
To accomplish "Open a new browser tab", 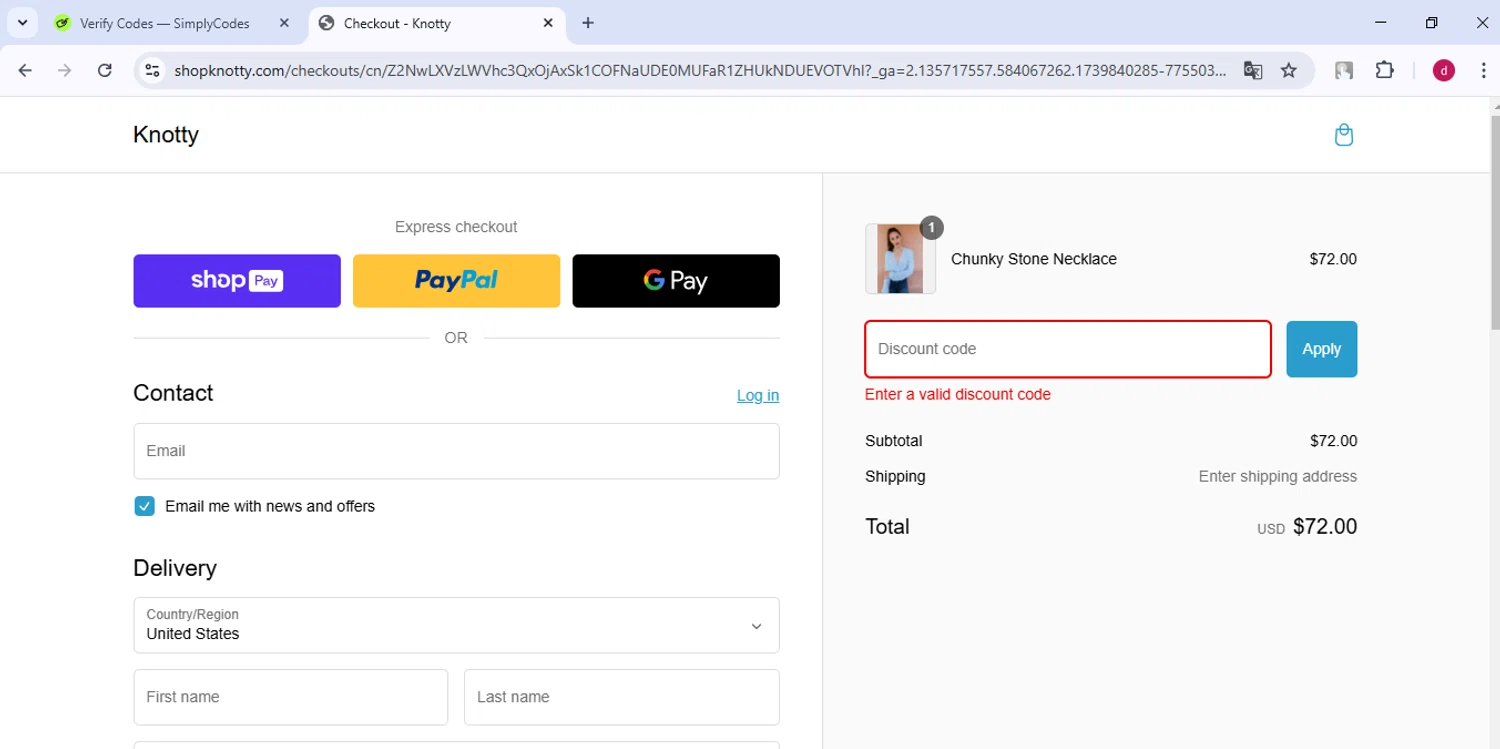I will click(588, 23).
